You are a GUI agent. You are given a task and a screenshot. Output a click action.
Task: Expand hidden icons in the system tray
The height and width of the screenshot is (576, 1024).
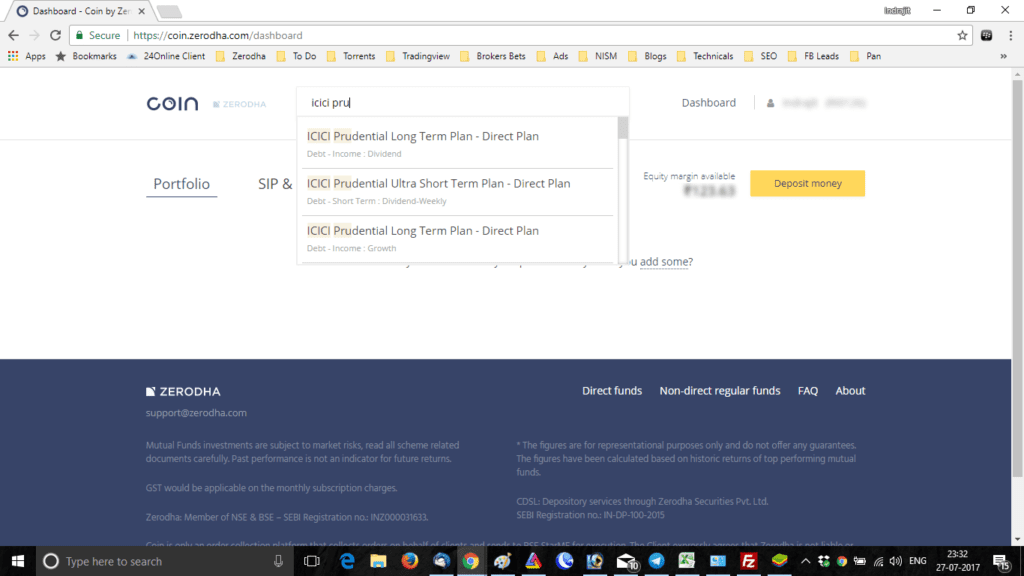coord(806,561)
